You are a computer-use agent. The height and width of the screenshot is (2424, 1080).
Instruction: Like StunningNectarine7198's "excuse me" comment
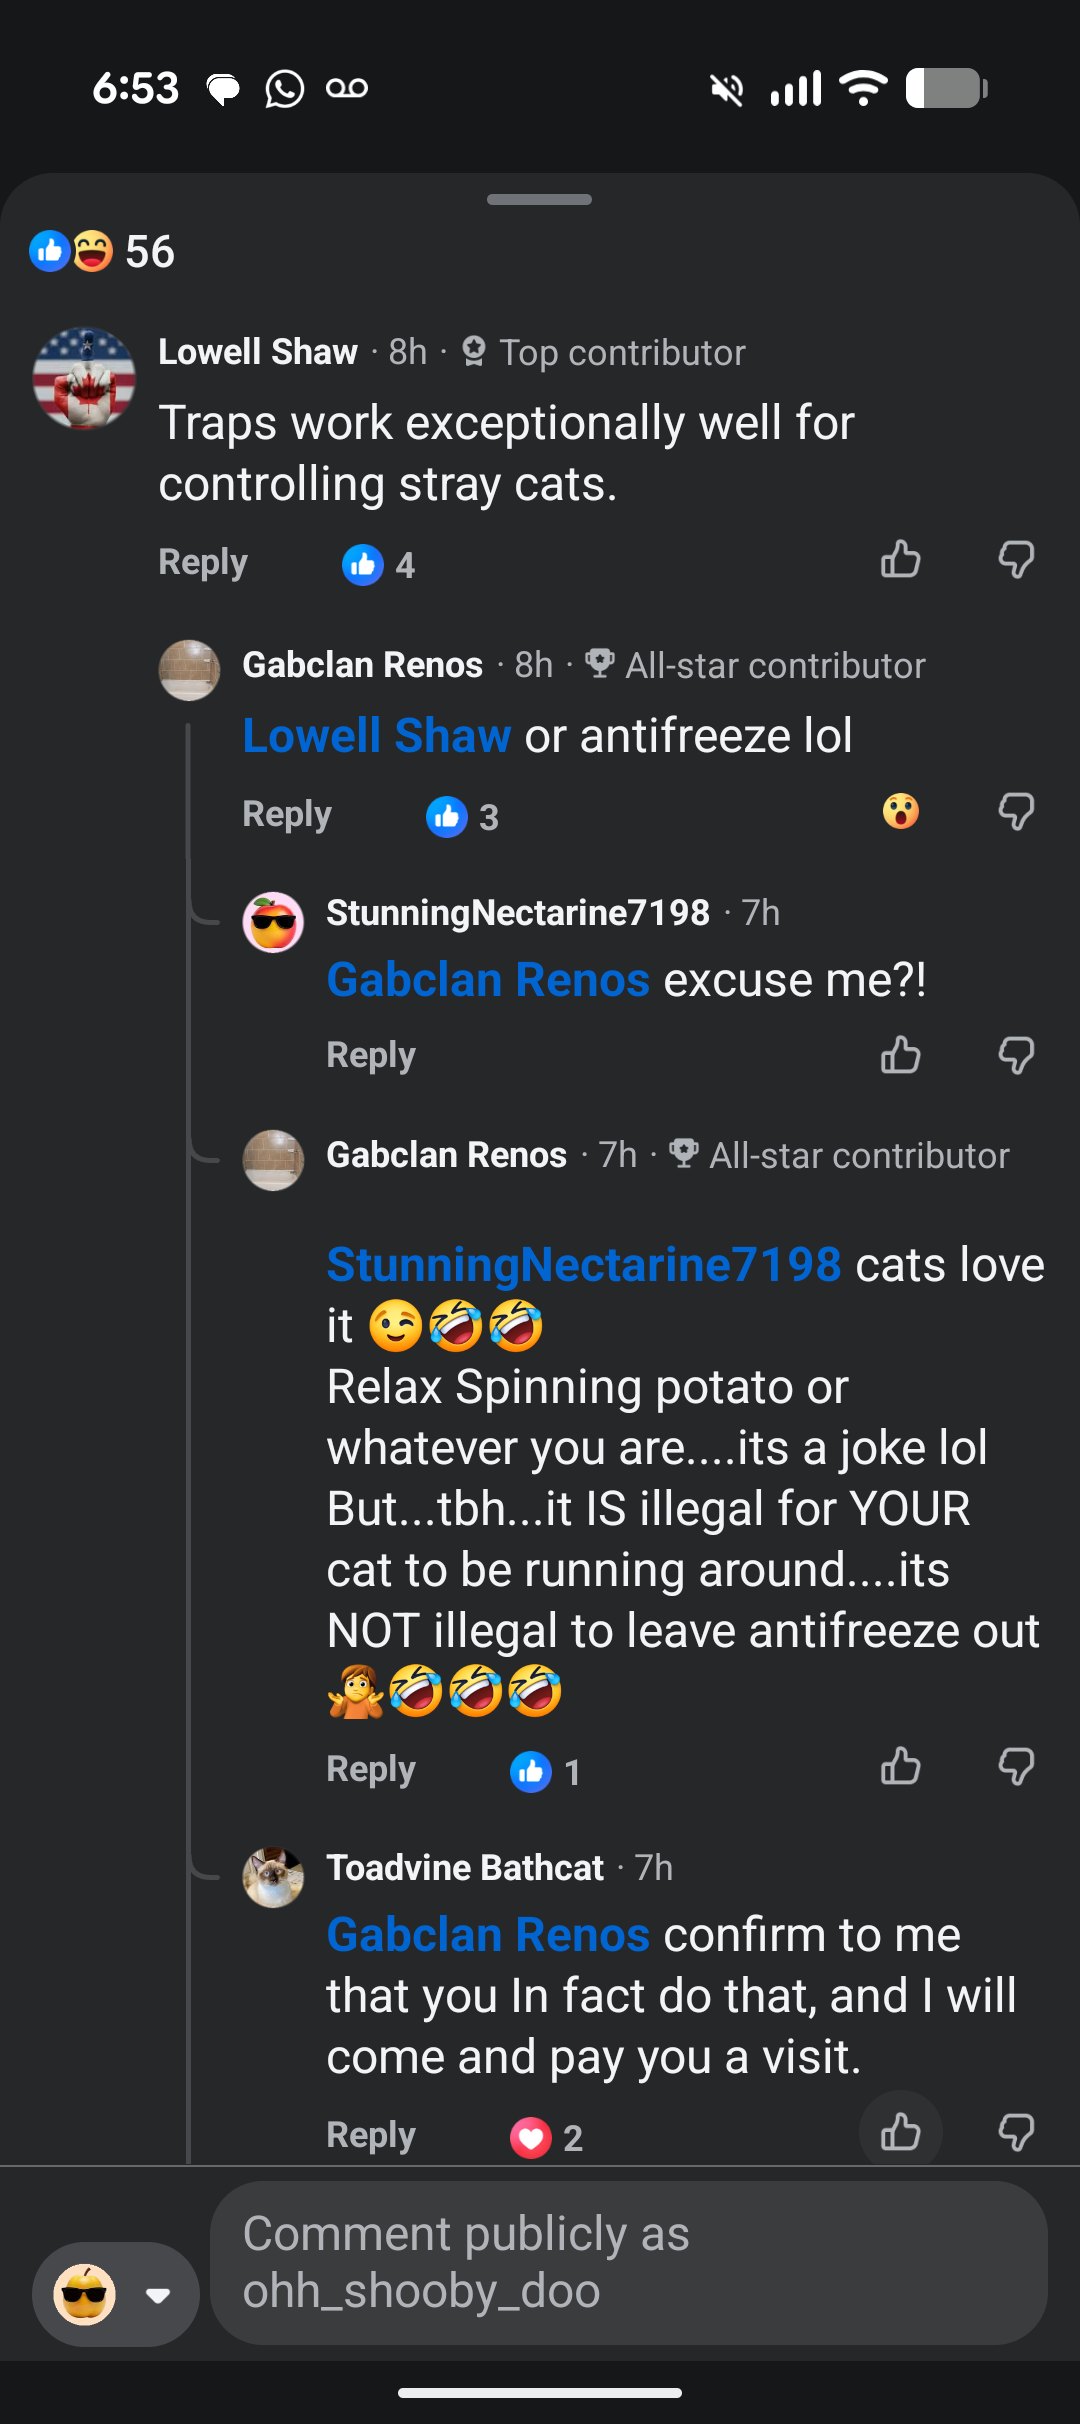tap(900, 1055)
